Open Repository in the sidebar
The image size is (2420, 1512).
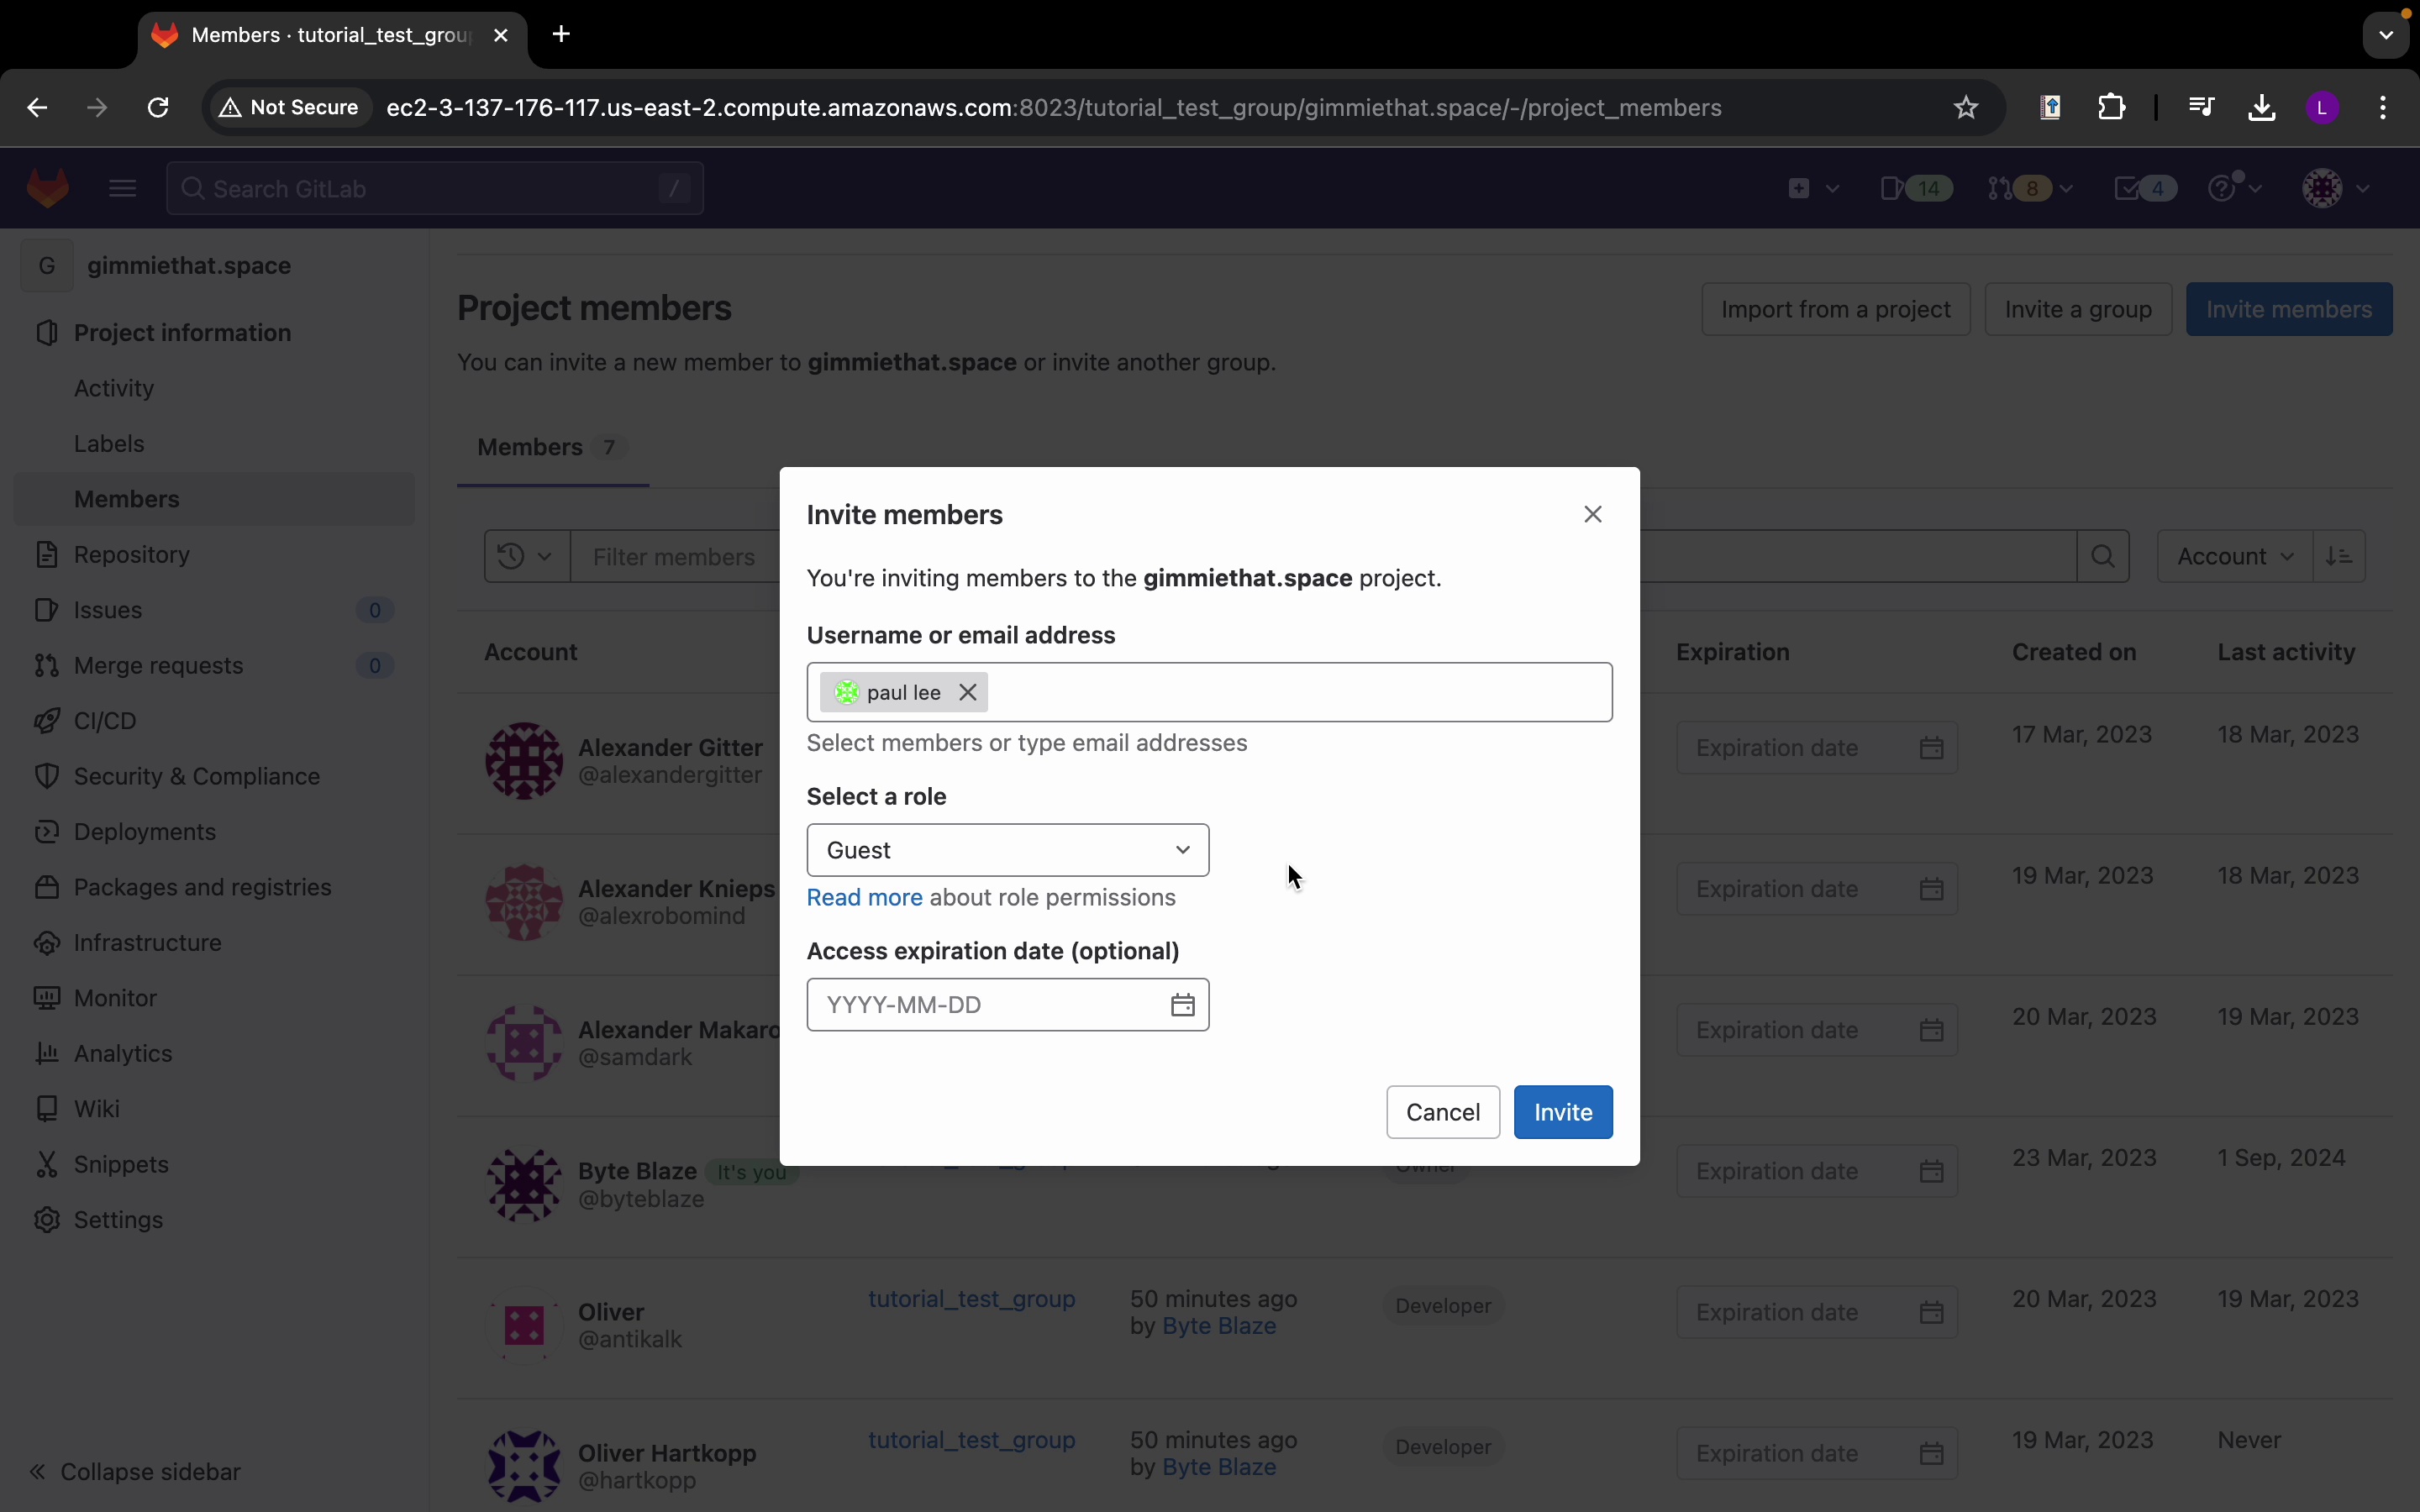pos(131,555)
